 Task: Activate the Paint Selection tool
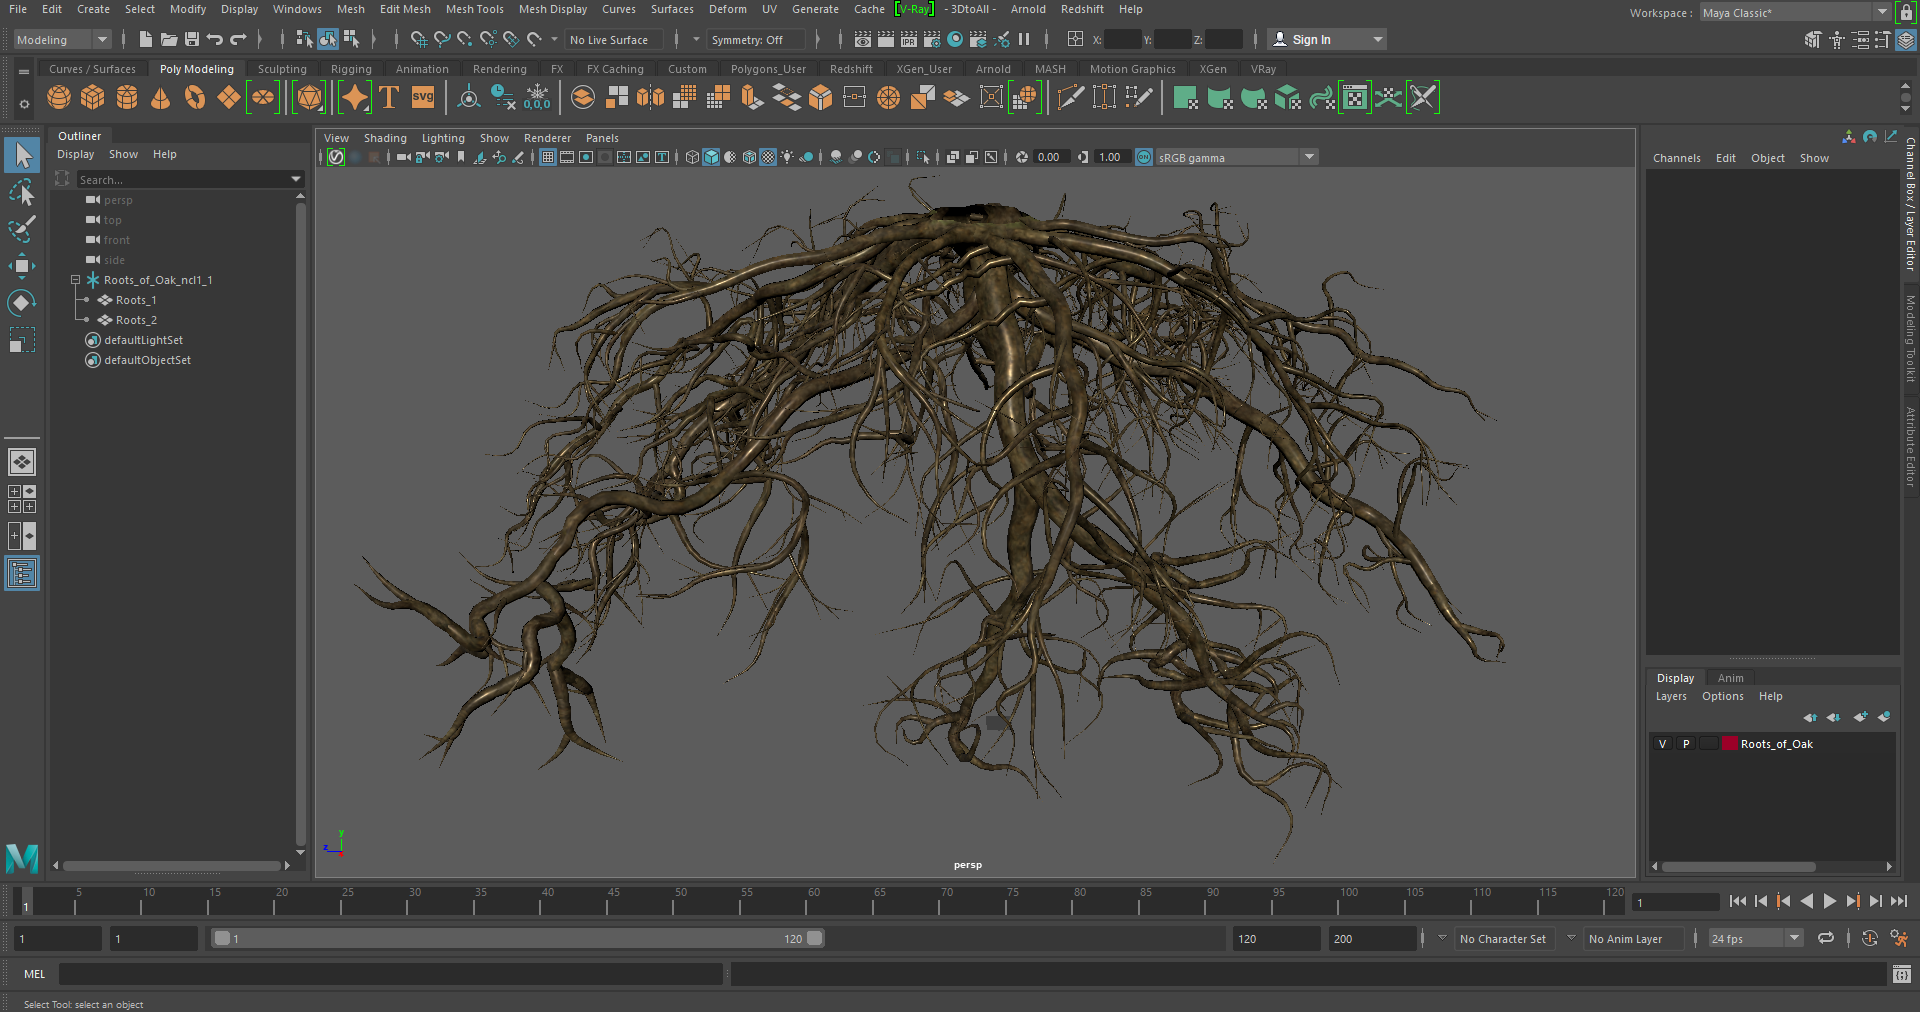[x=22, y=229]
